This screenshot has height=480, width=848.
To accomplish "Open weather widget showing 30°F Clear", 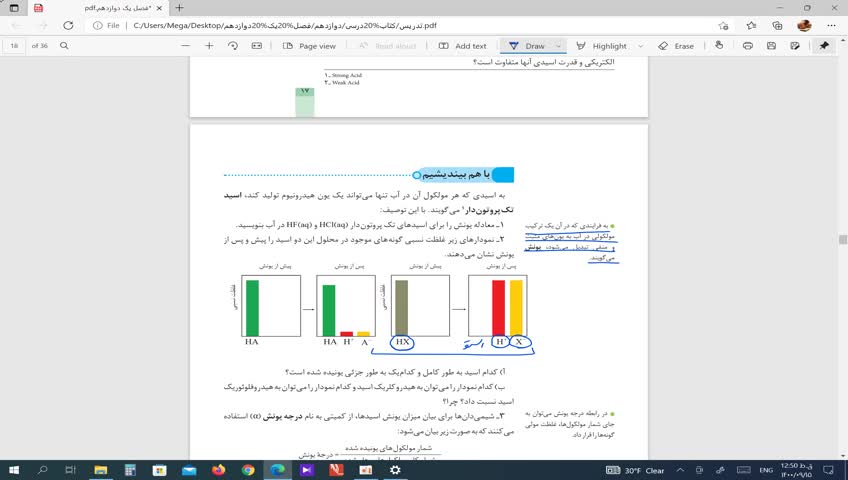I will click(x=635, y=470).
